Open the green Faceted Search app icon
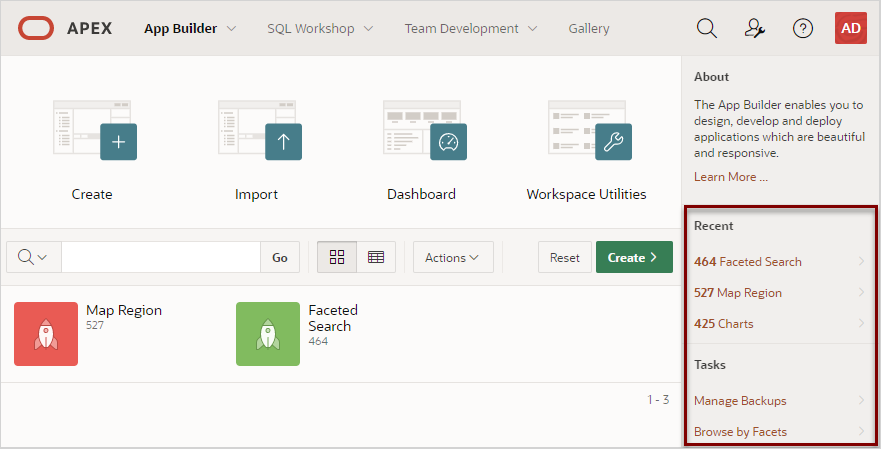 (268, 334)
